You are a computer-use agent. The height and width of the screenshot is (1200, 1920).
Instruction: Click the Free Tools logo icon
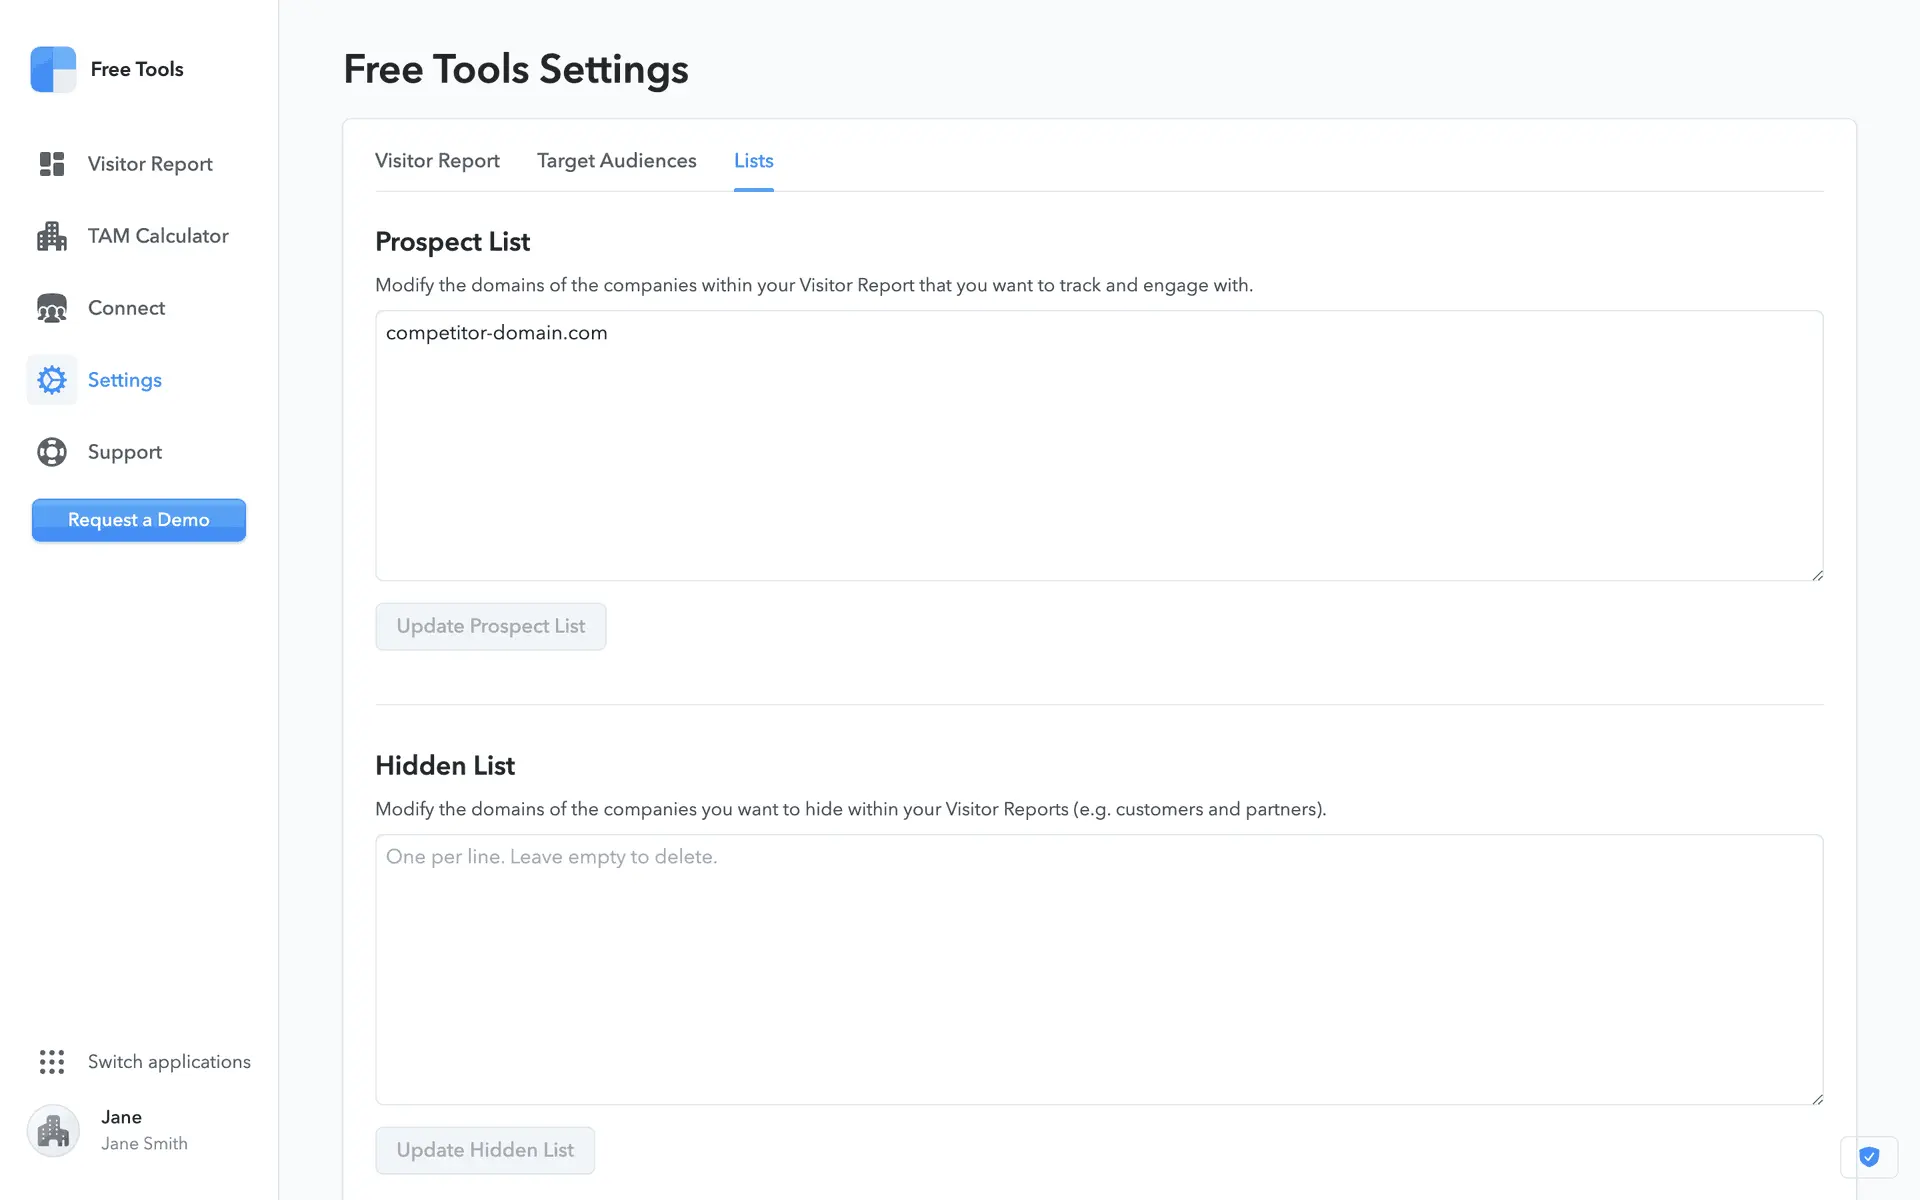click(53, 69)
